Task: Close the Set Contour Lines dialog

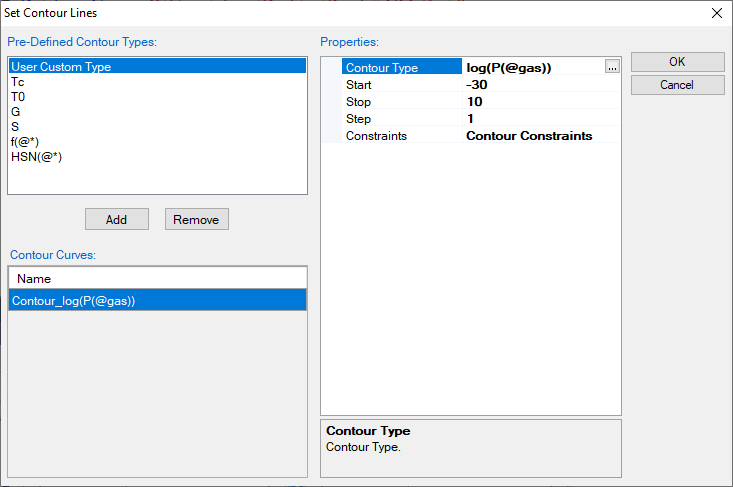Action: (716, 13)
